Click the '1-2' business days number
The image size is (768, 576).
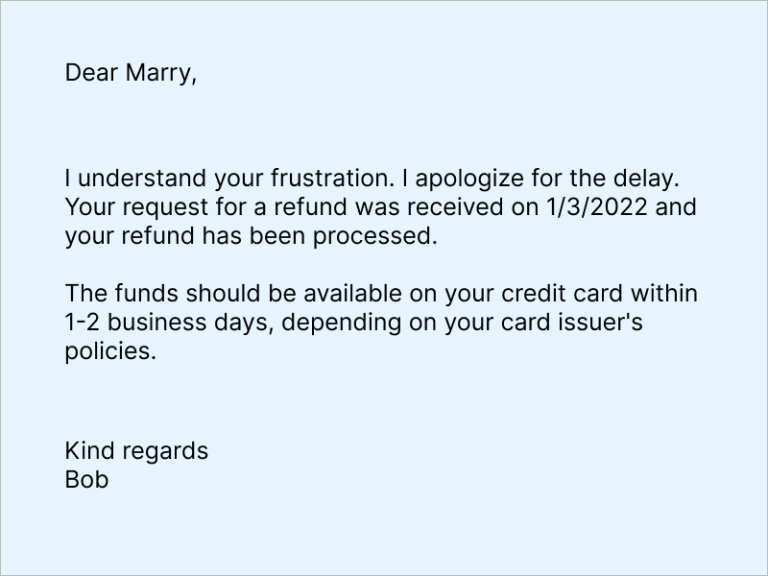coord(82,324)
